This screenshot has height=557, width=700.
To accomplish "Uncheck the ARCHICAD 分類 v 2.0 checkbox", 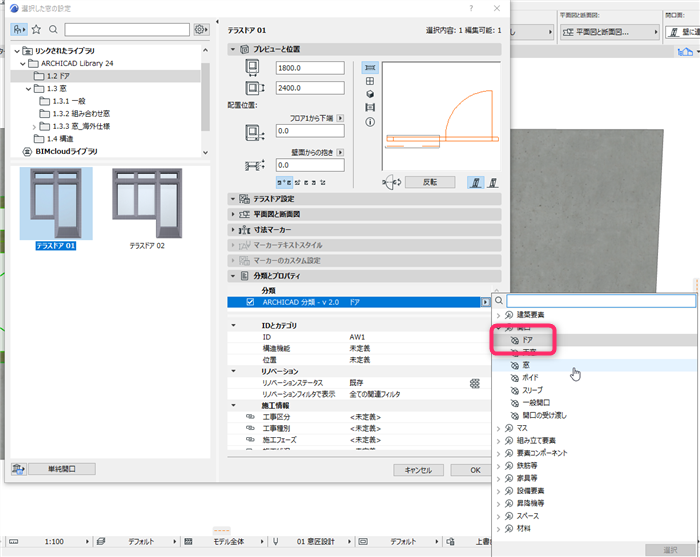I will click(x=250, y=302).
